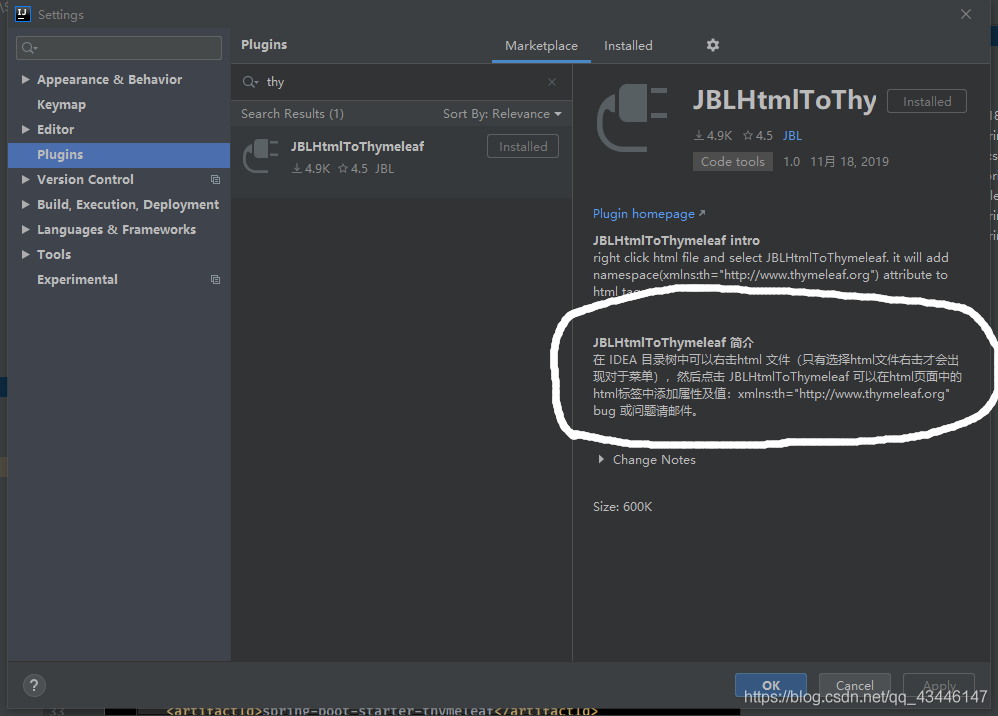The image size is (998, 716).
Task: Click the JBLHtmlToThymeleaf plug icon in results
Action: [261, 156]
